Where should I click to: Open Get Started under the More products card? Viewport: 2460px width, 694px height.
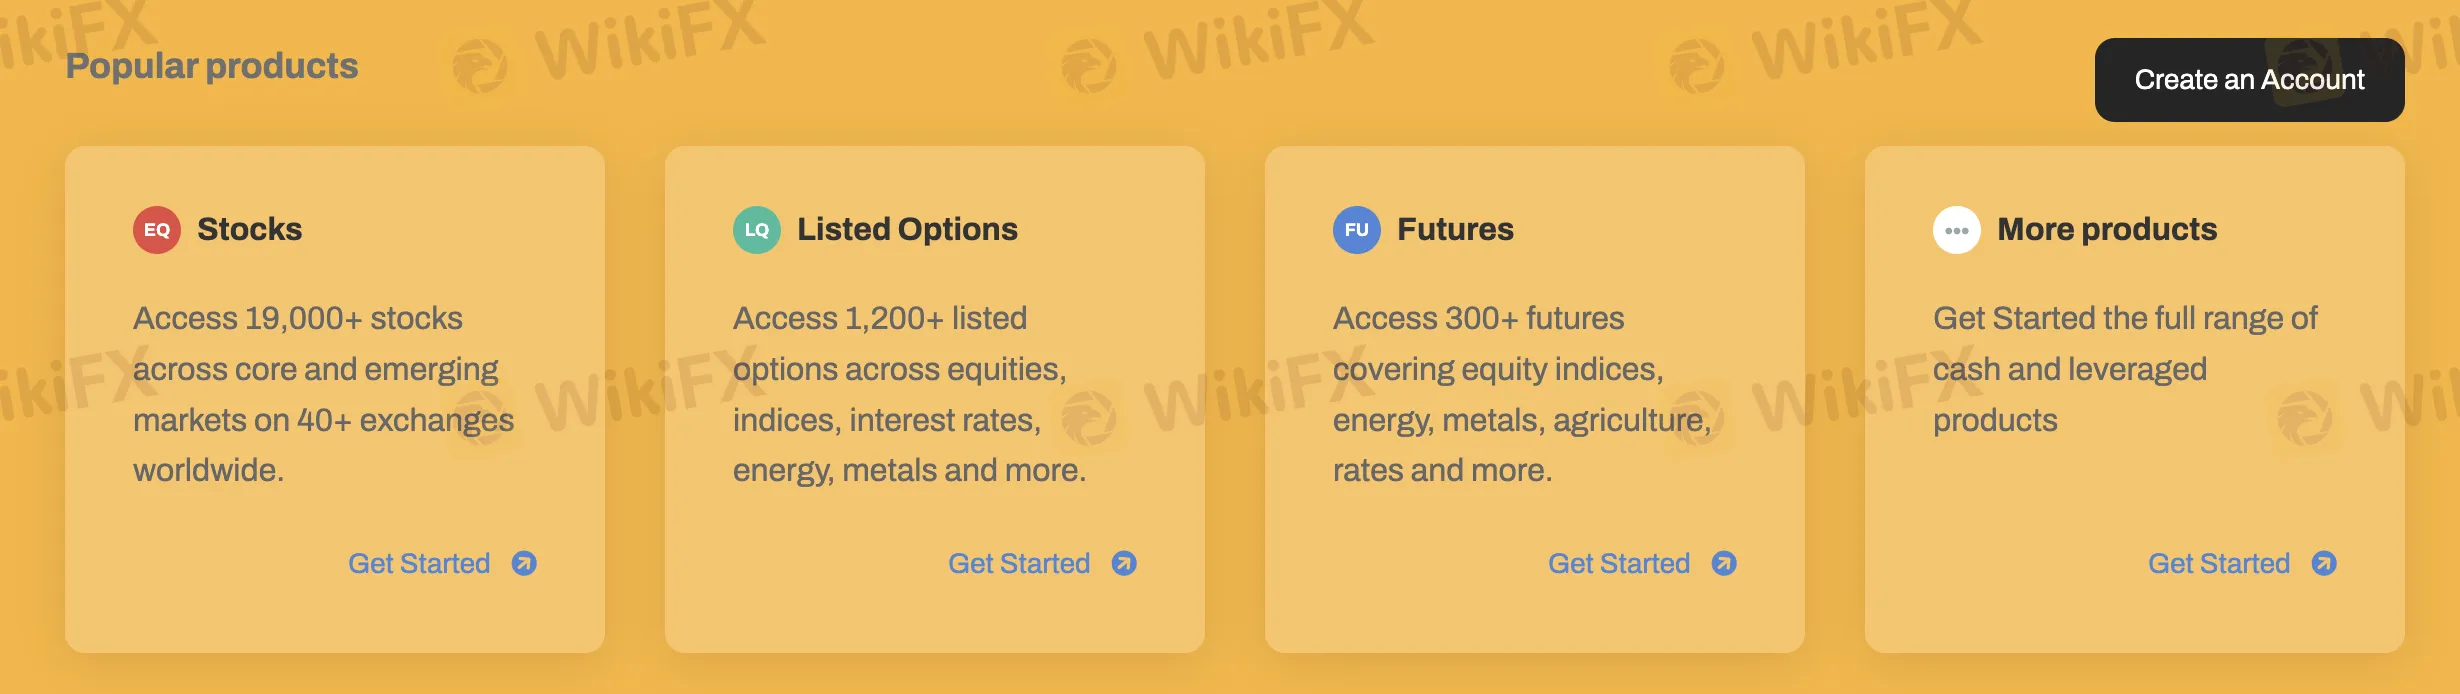(x=2219, y=563)
